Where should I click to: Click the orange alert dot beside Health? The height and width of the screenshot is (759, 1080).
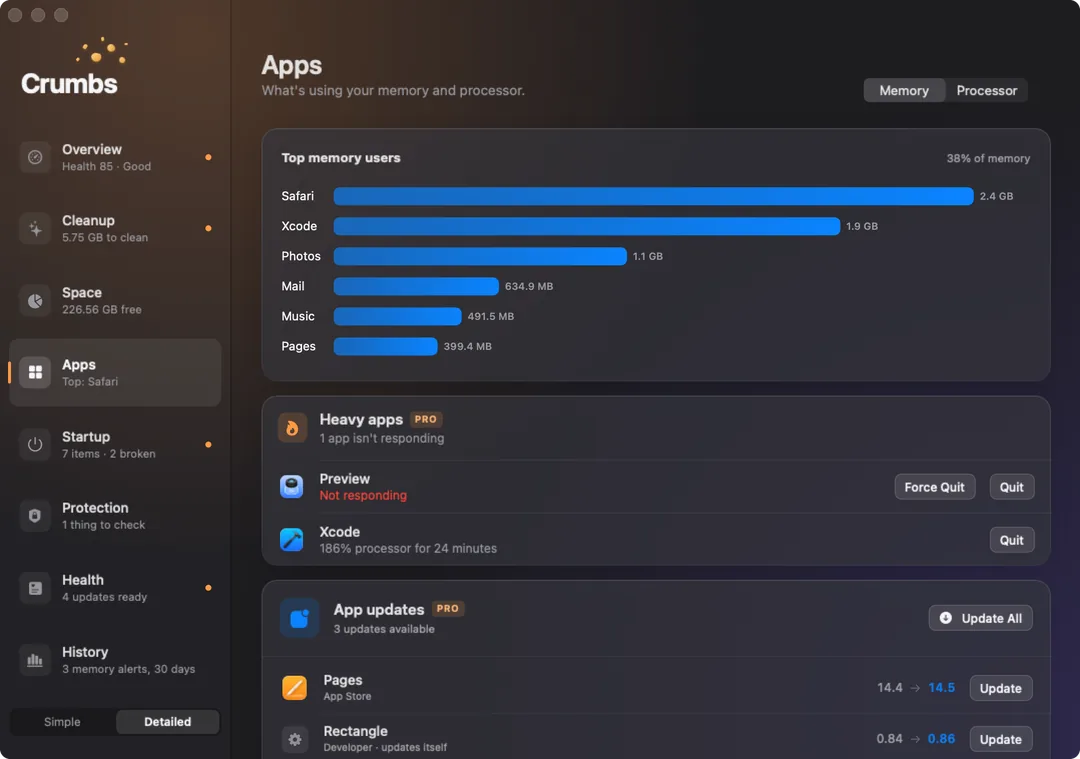click(x=208, y=588)
